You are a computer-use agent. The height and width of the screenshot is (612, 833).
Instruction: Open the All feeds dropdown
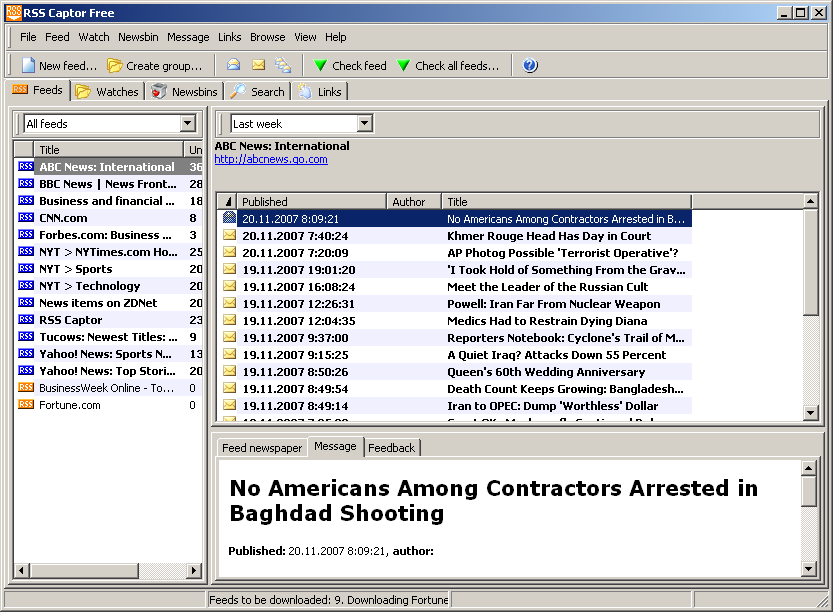click(x=187, y=124)
